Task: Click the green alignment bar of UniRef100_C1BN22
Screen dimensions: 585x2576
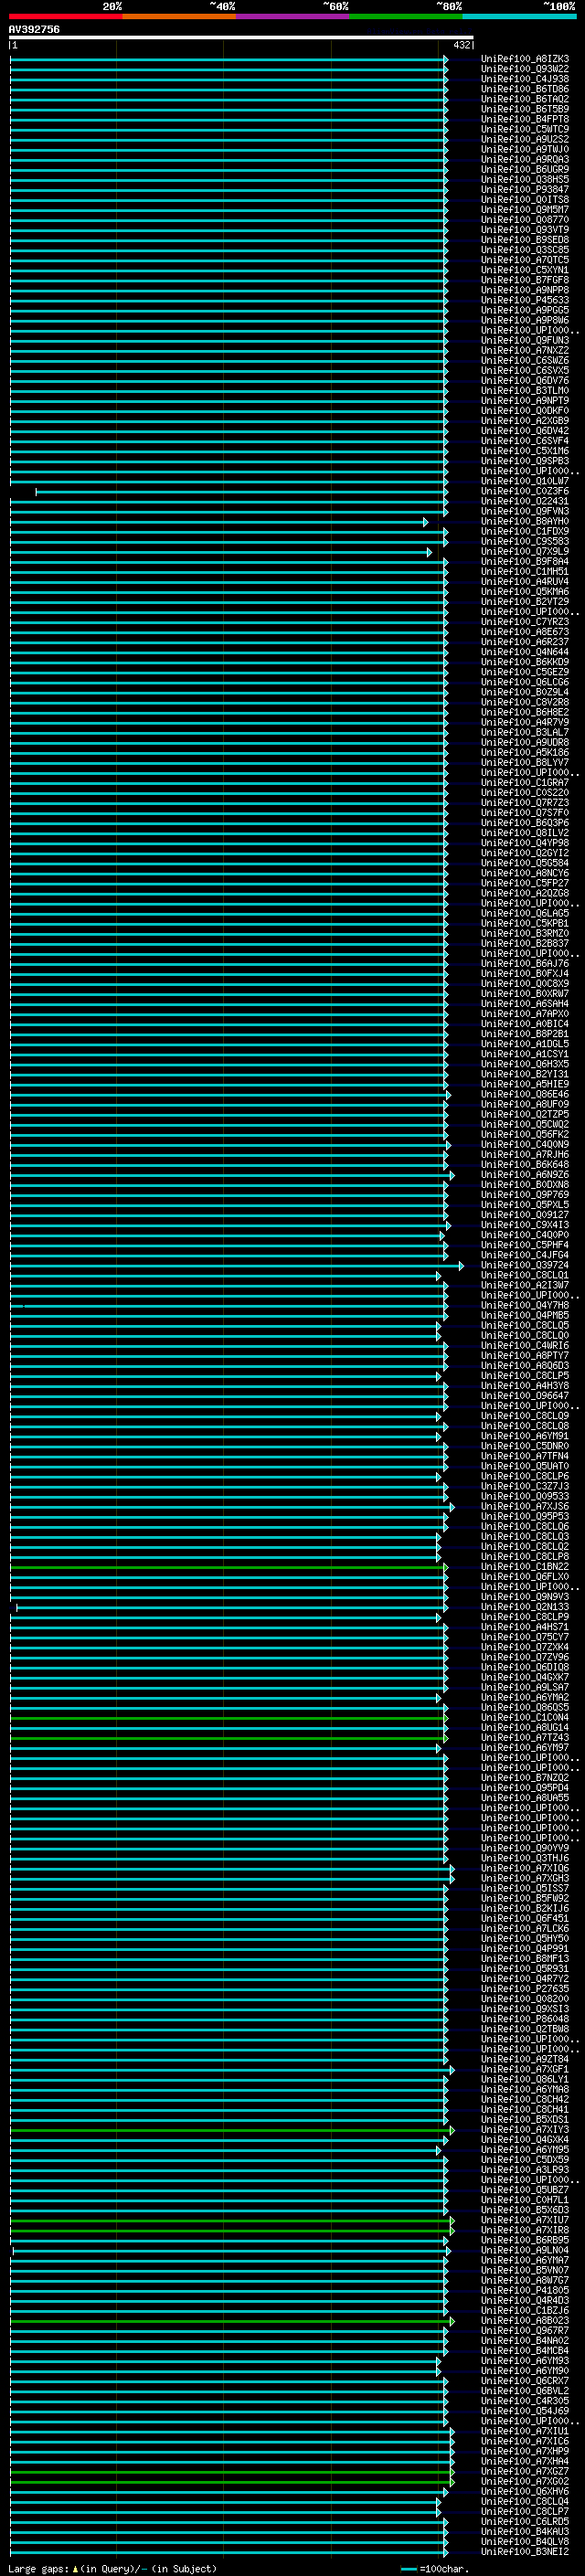Action: 229,1567
